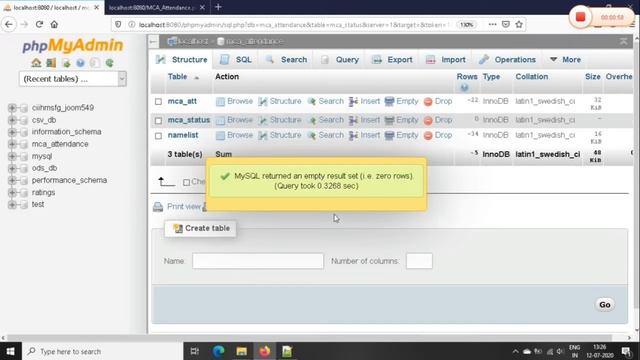Expand the cilhmsfg_joom549 database node
The width and height of the screenshot is (640, 360).
coord(12,108)
